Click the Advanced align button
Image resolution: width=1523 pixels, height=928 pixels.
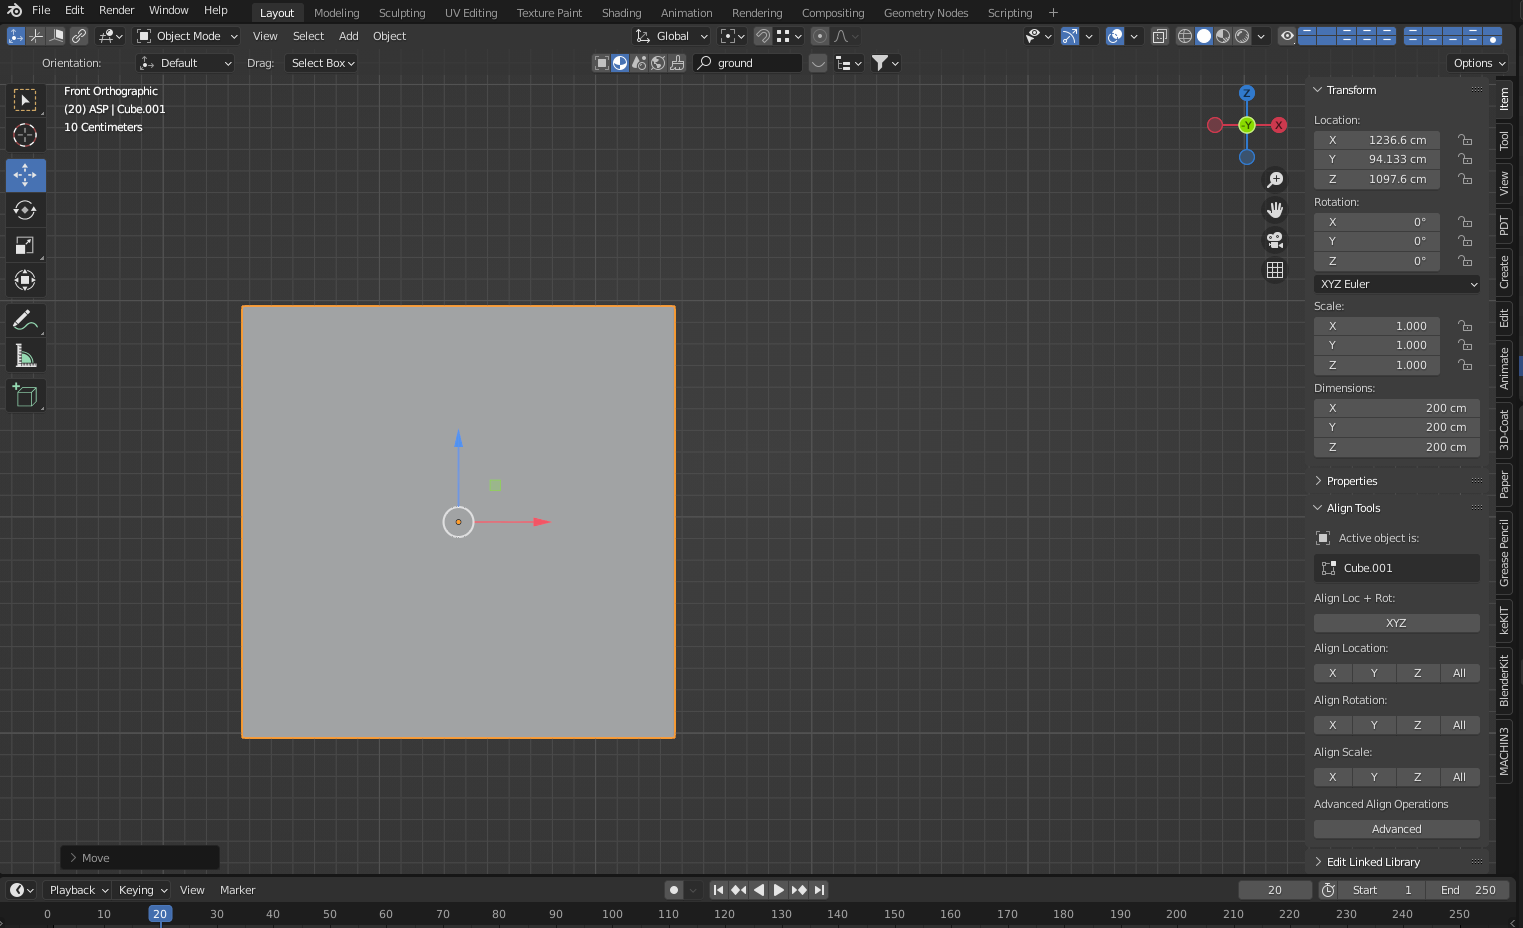coord(1397,829)
